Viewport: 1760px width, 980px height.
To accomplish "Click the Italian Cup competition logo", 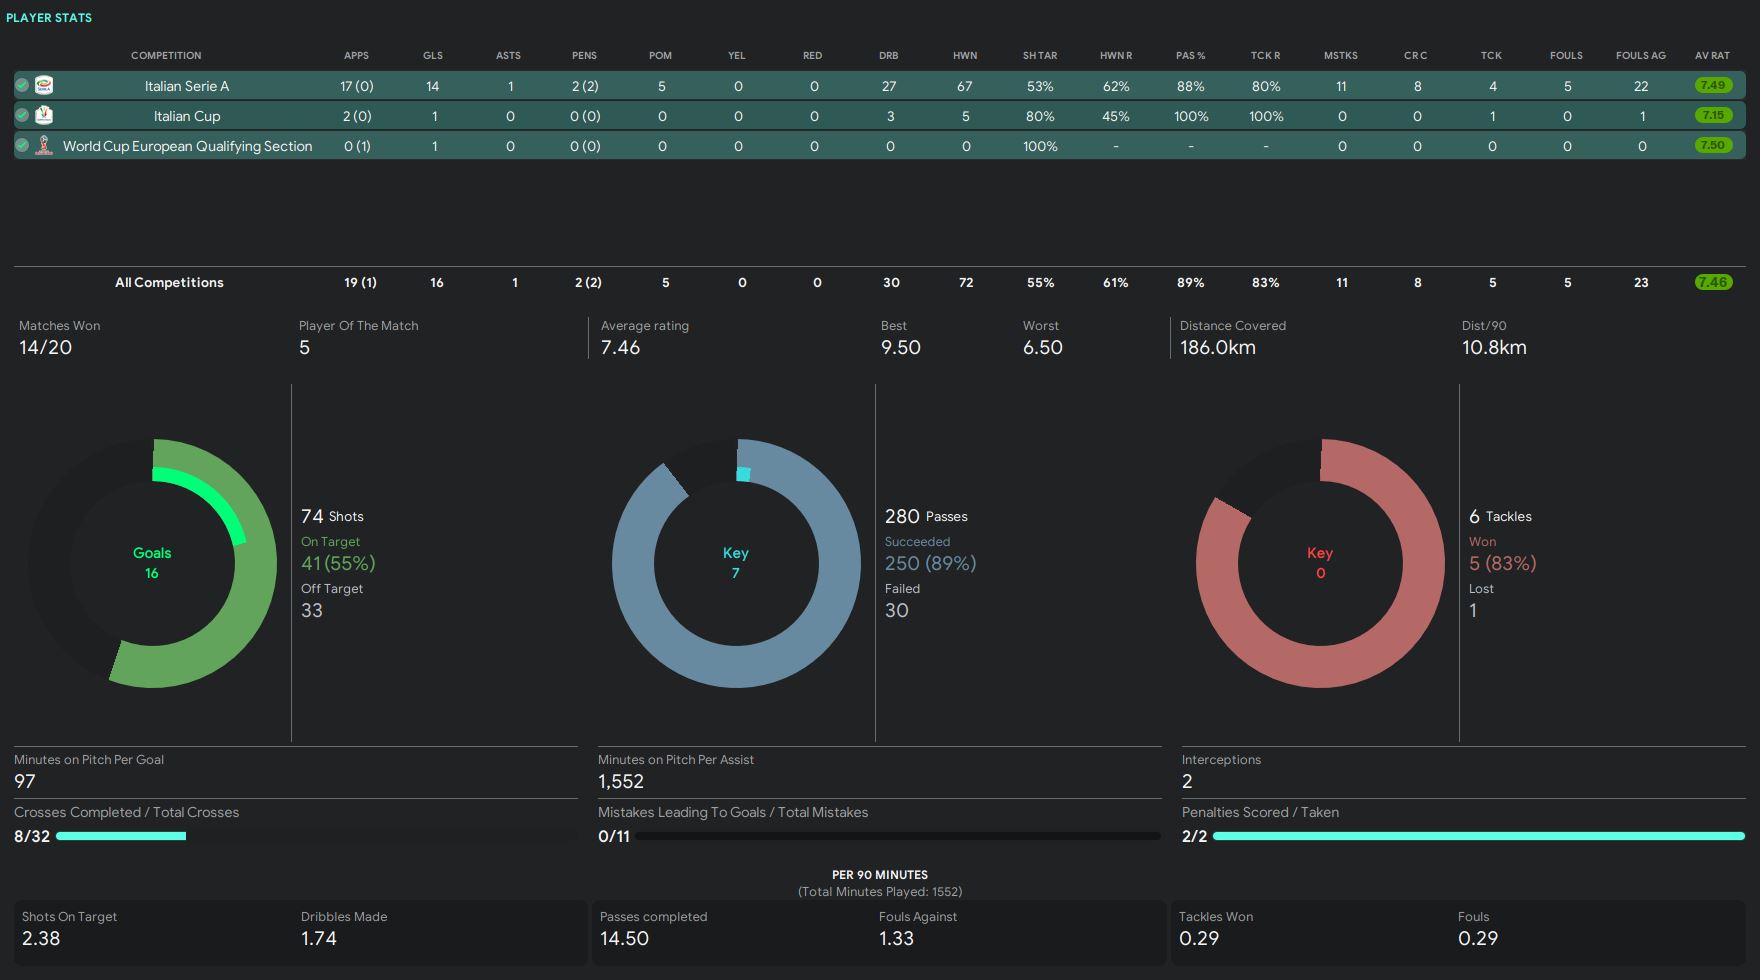I will (x=44, y=116).
